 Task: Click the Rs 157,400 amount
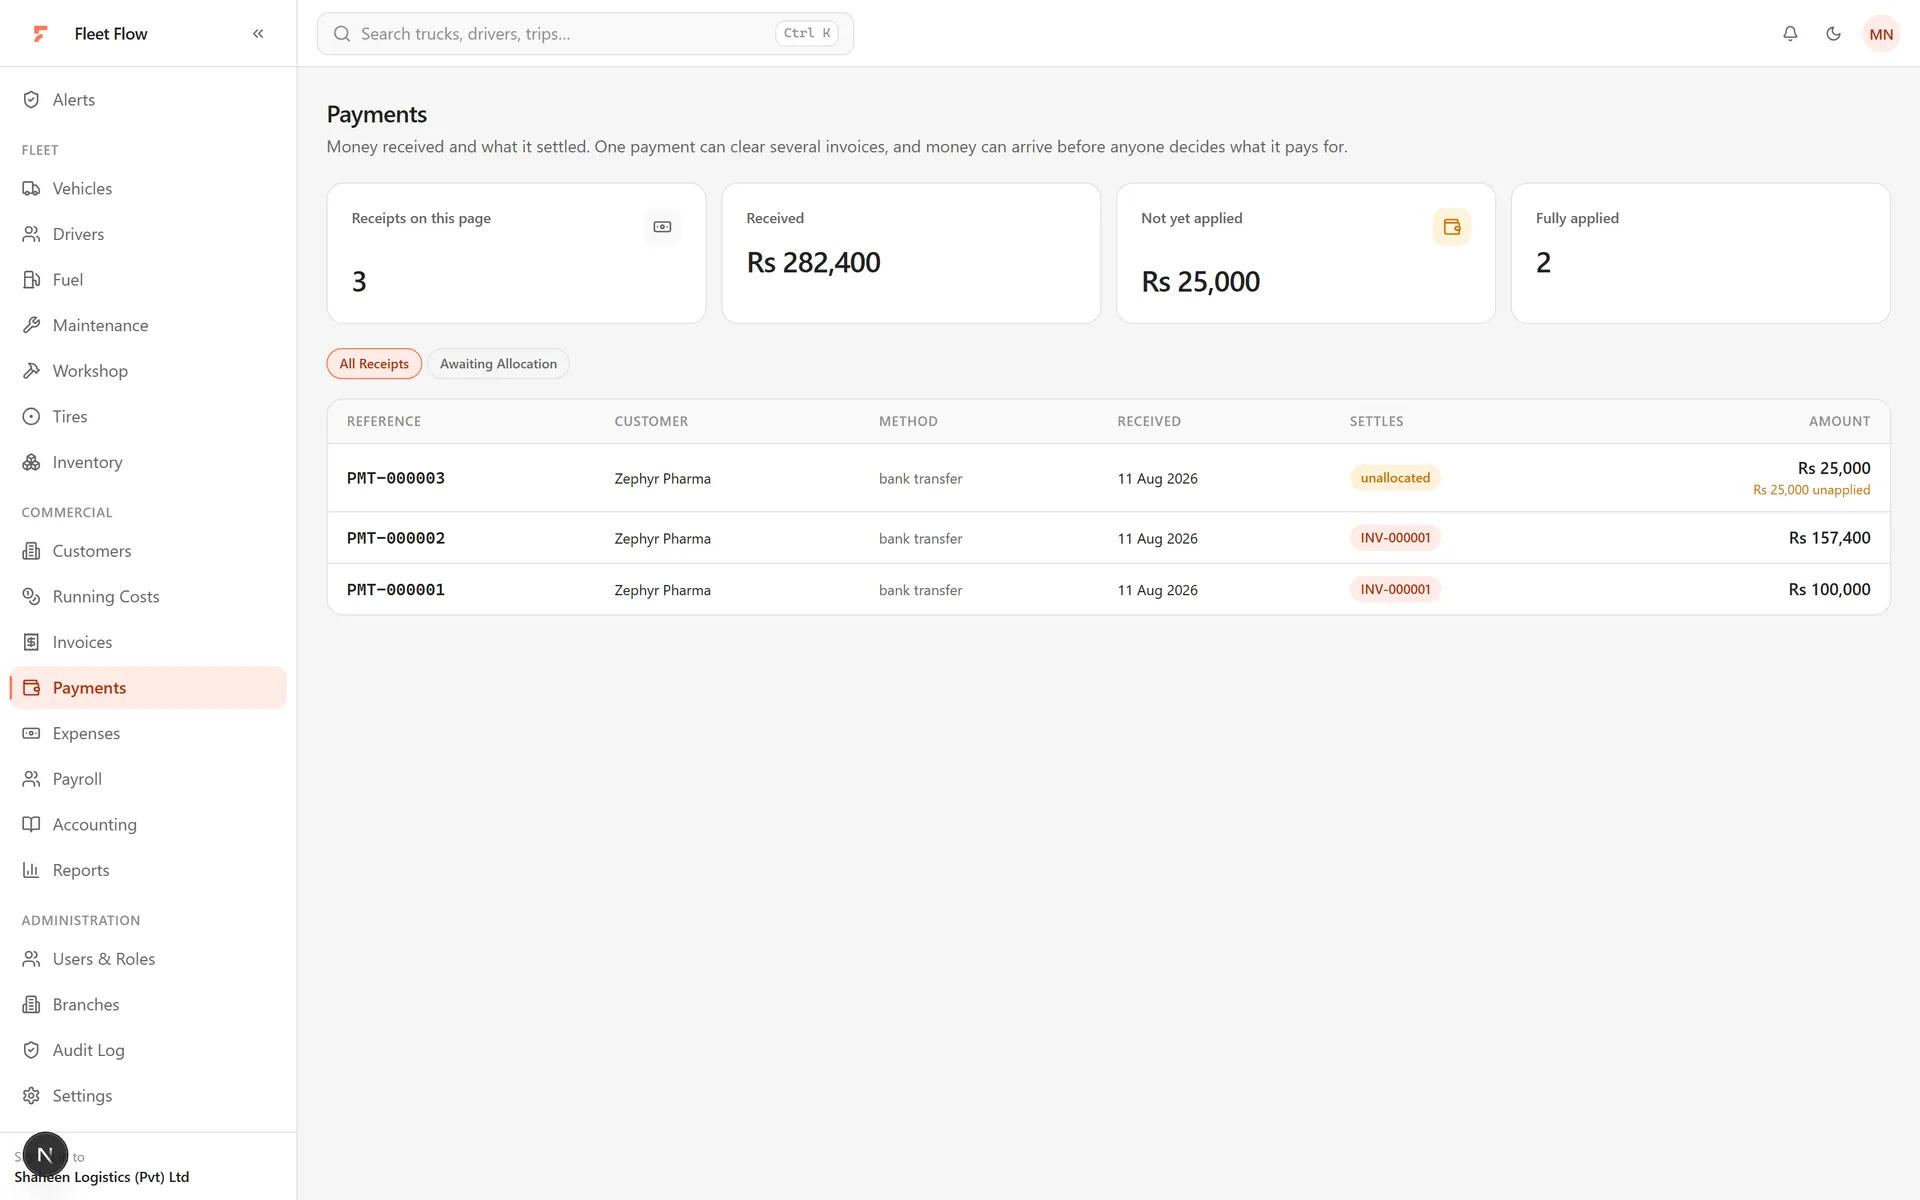pos(1829,538)
